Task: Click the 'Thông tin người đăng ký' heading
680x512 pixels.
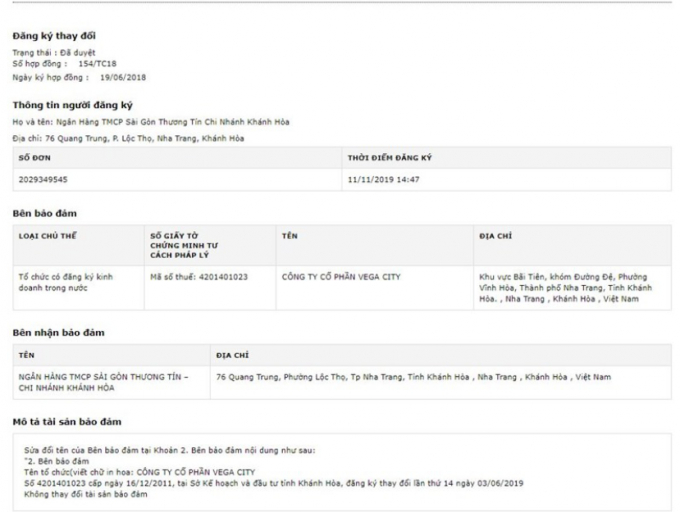Action: (72, 105)
